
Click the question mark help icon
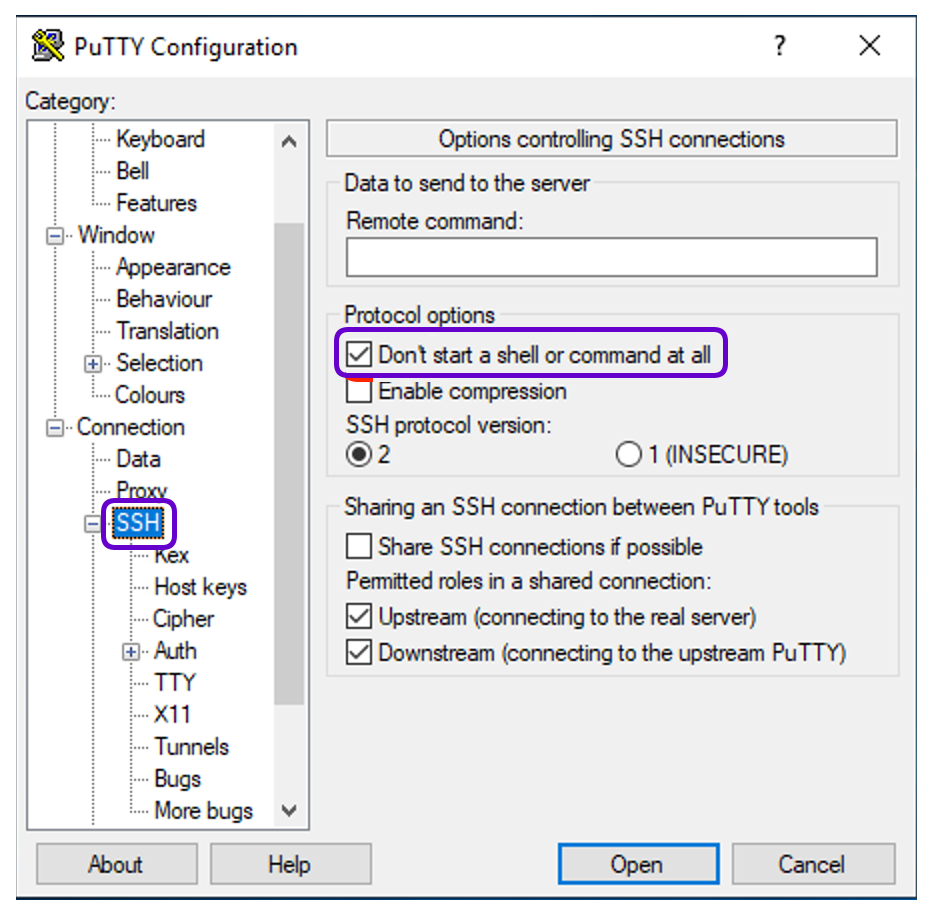tap(779, 46)
